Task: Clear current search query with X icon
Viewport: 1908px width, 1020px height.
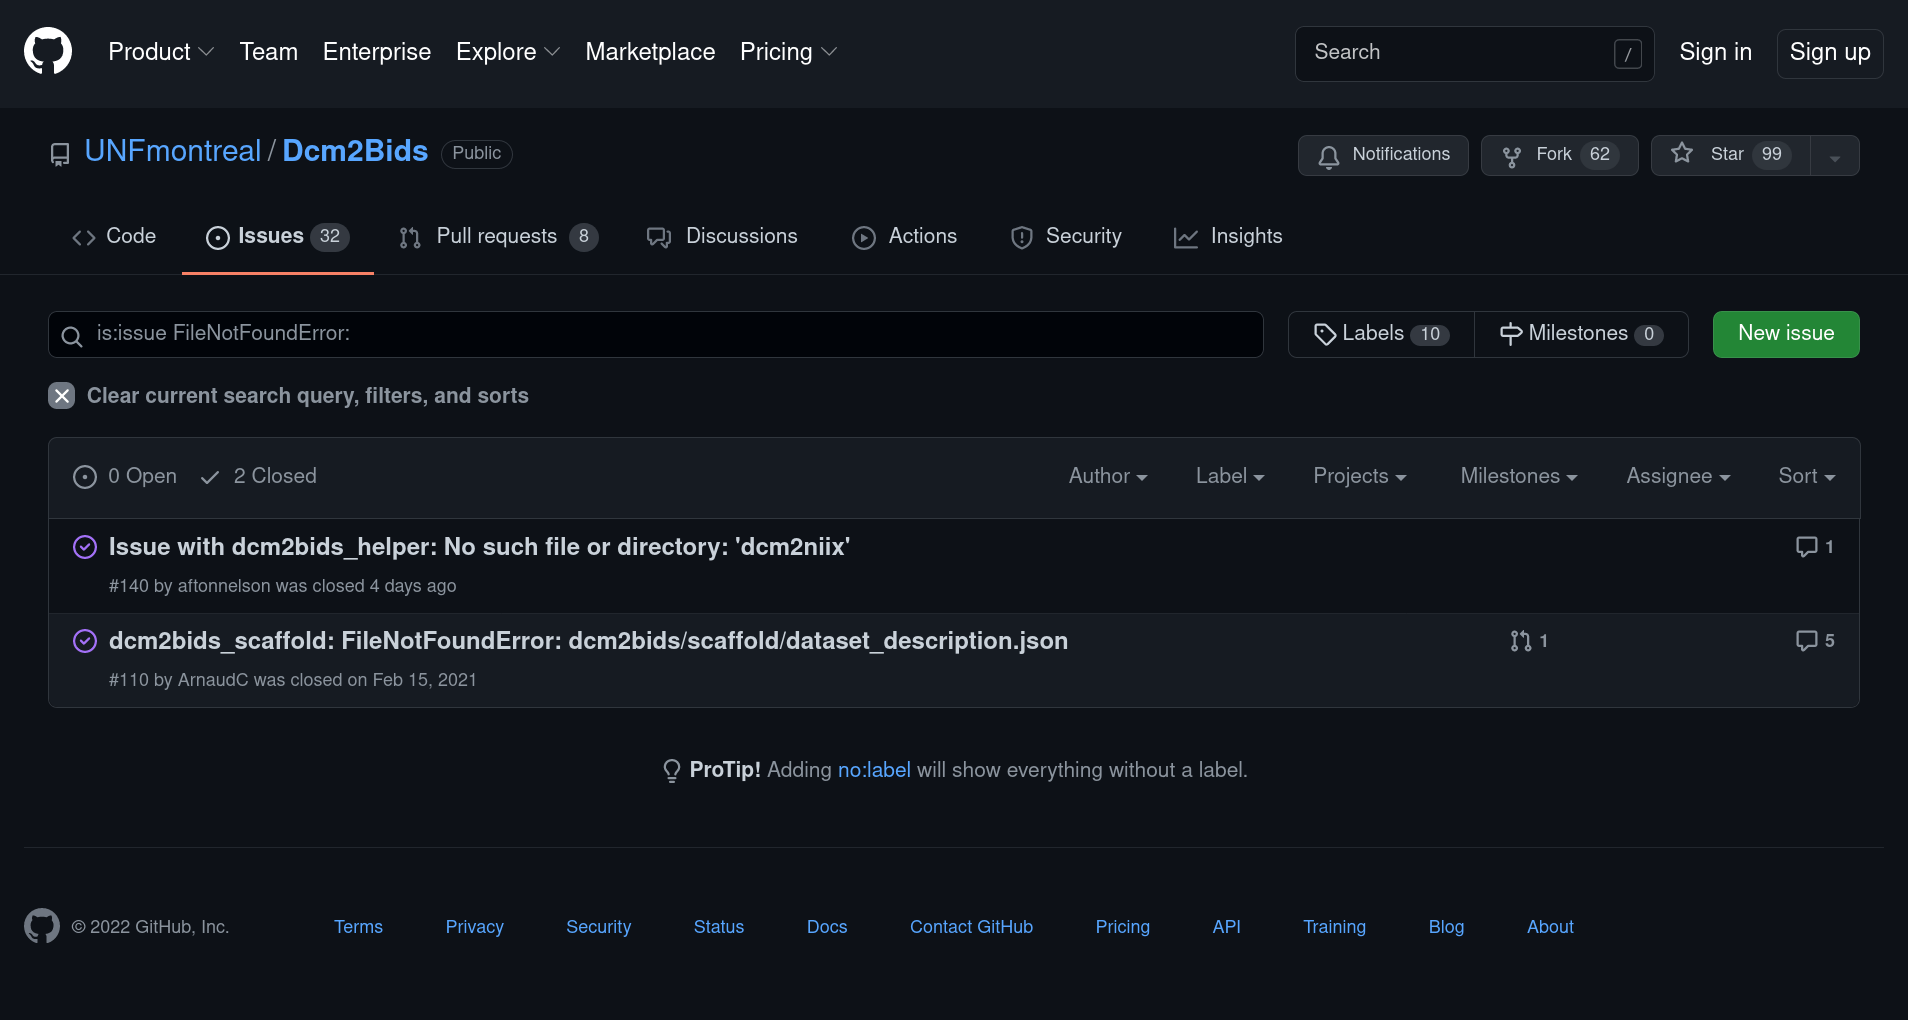Action: click(62, 396)
